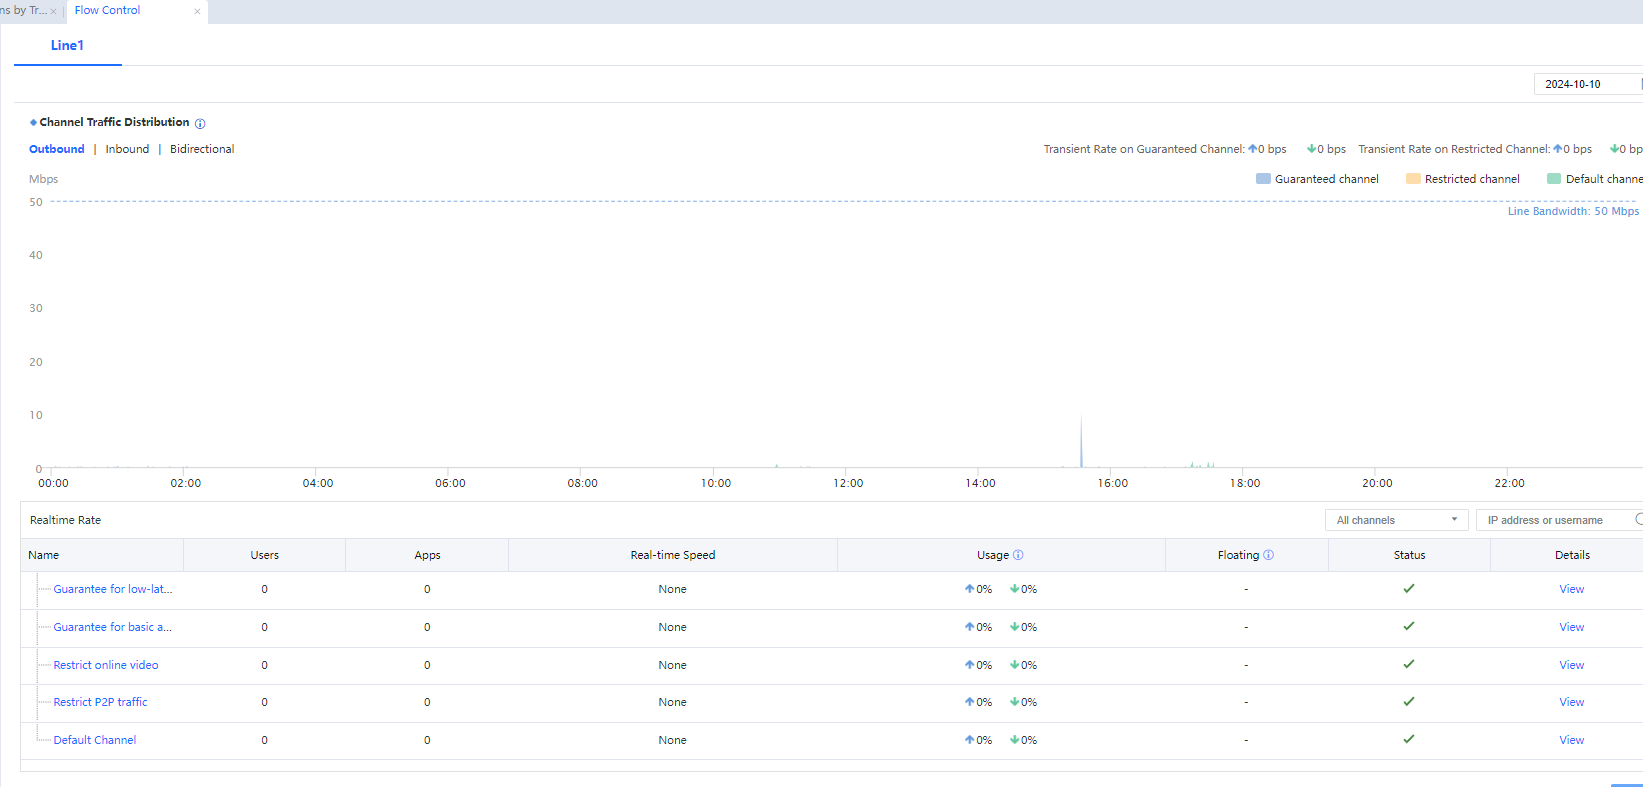This screenshot has height=787, width=1643.
Task: Switch to the Flow Control tab
Action: pos(108,10)
